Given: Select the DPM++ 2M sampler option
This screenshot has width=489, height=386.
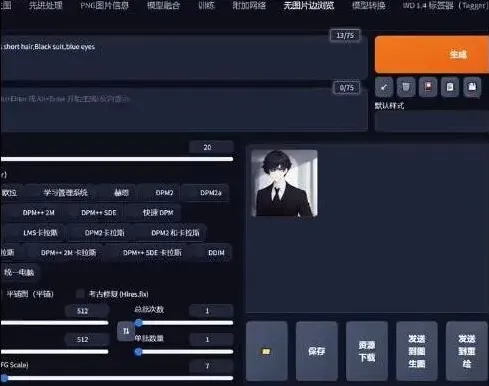Looking at the screenshot, I should 34,212.
